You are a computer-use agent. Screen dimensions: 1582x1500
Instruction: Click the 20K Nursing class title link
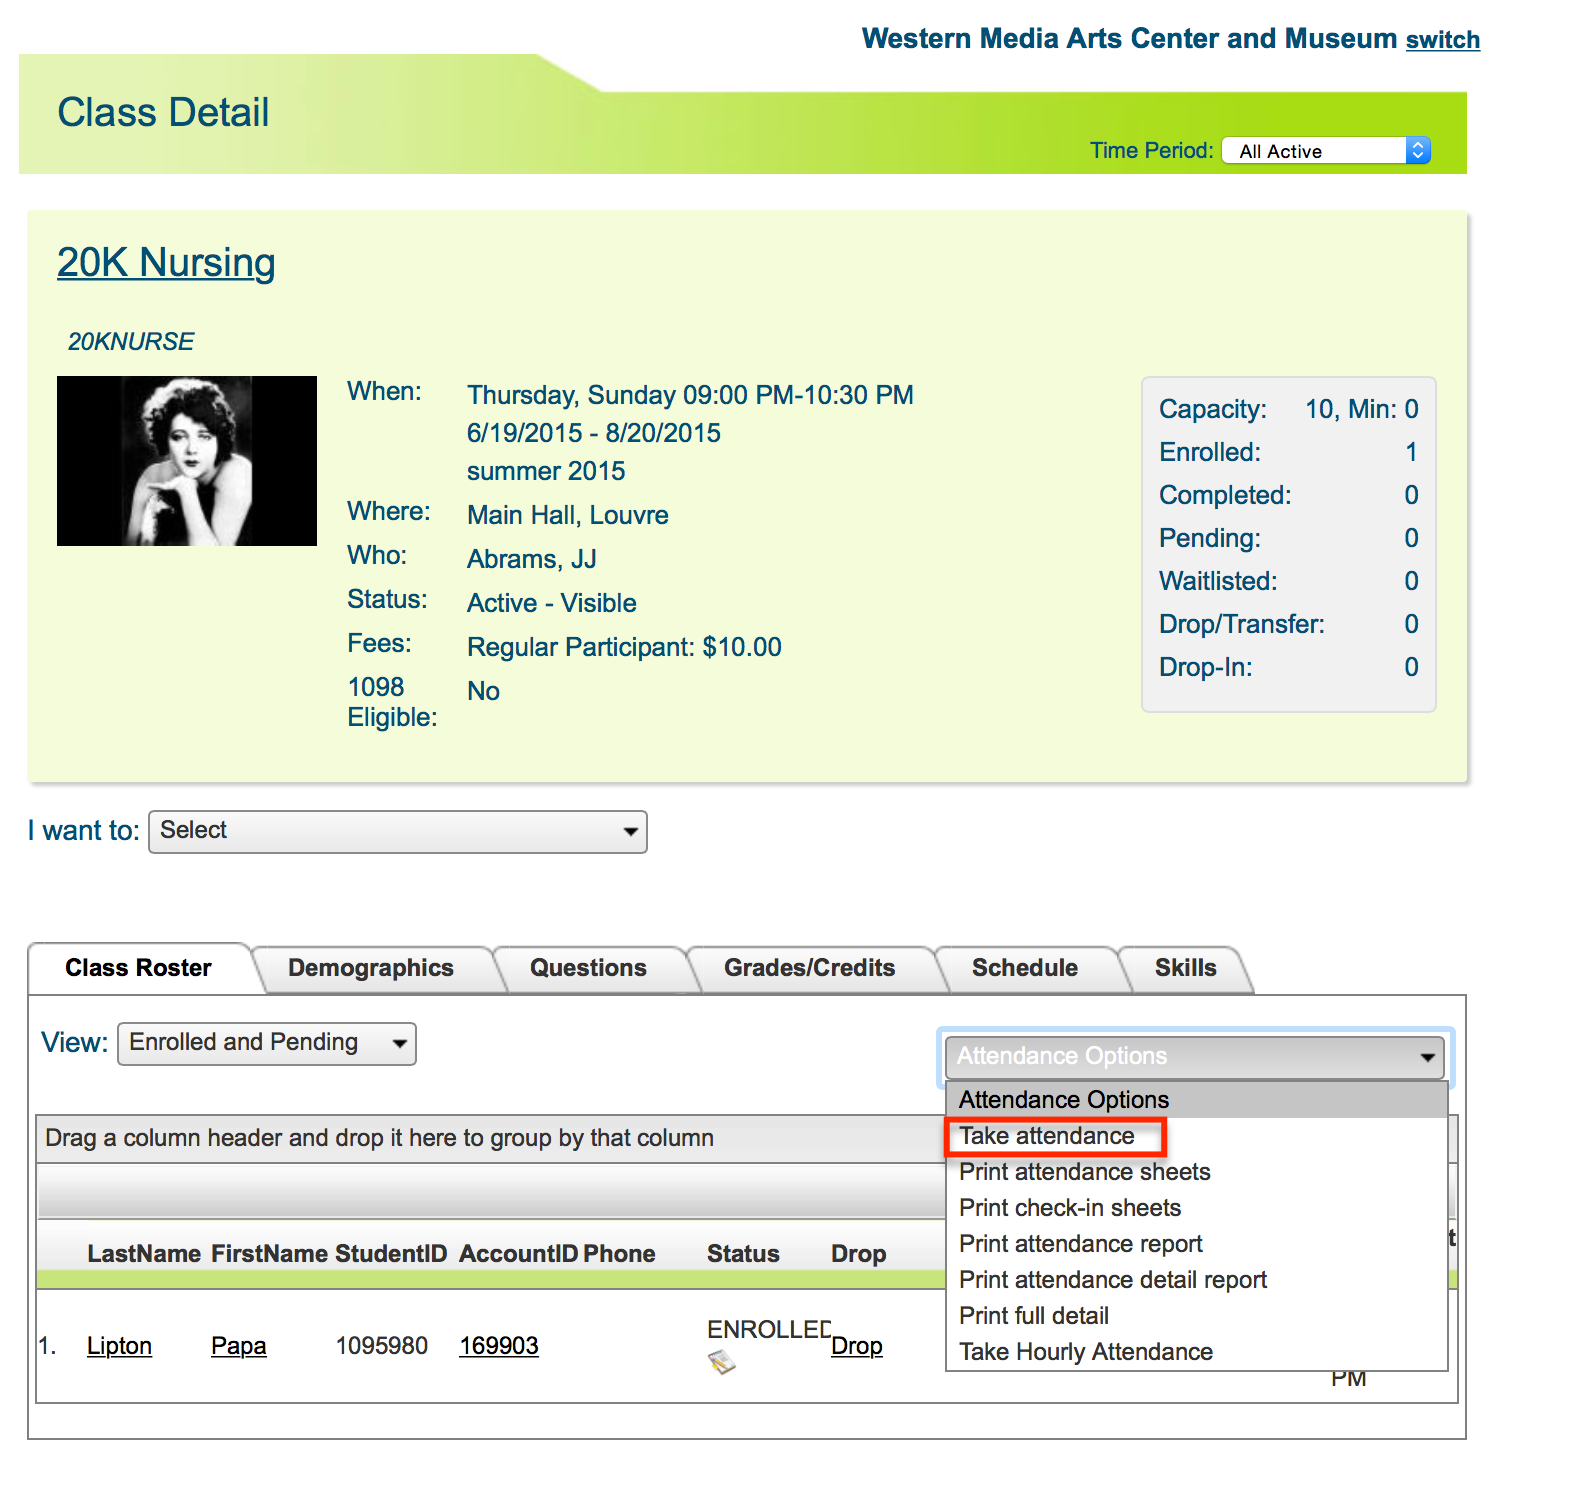[166, 263]
